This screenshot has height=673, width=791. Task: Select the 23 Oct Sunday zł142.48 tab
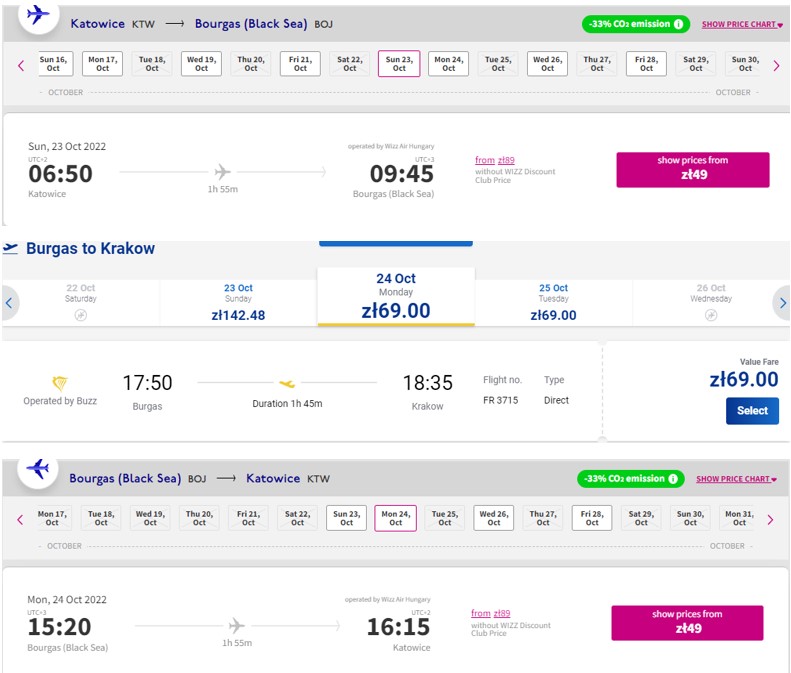[x=238, y=302]
